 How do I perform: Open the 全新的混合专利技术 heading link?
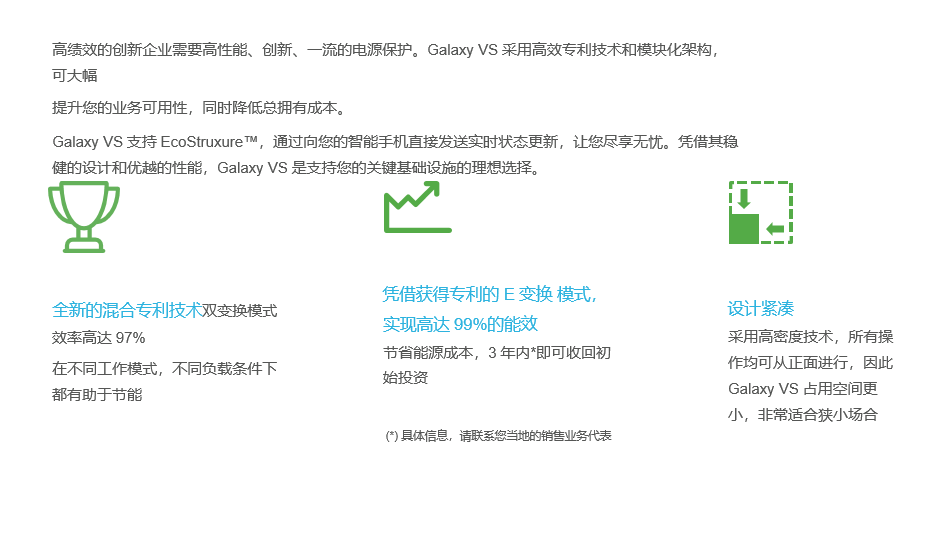click(127, 310)
